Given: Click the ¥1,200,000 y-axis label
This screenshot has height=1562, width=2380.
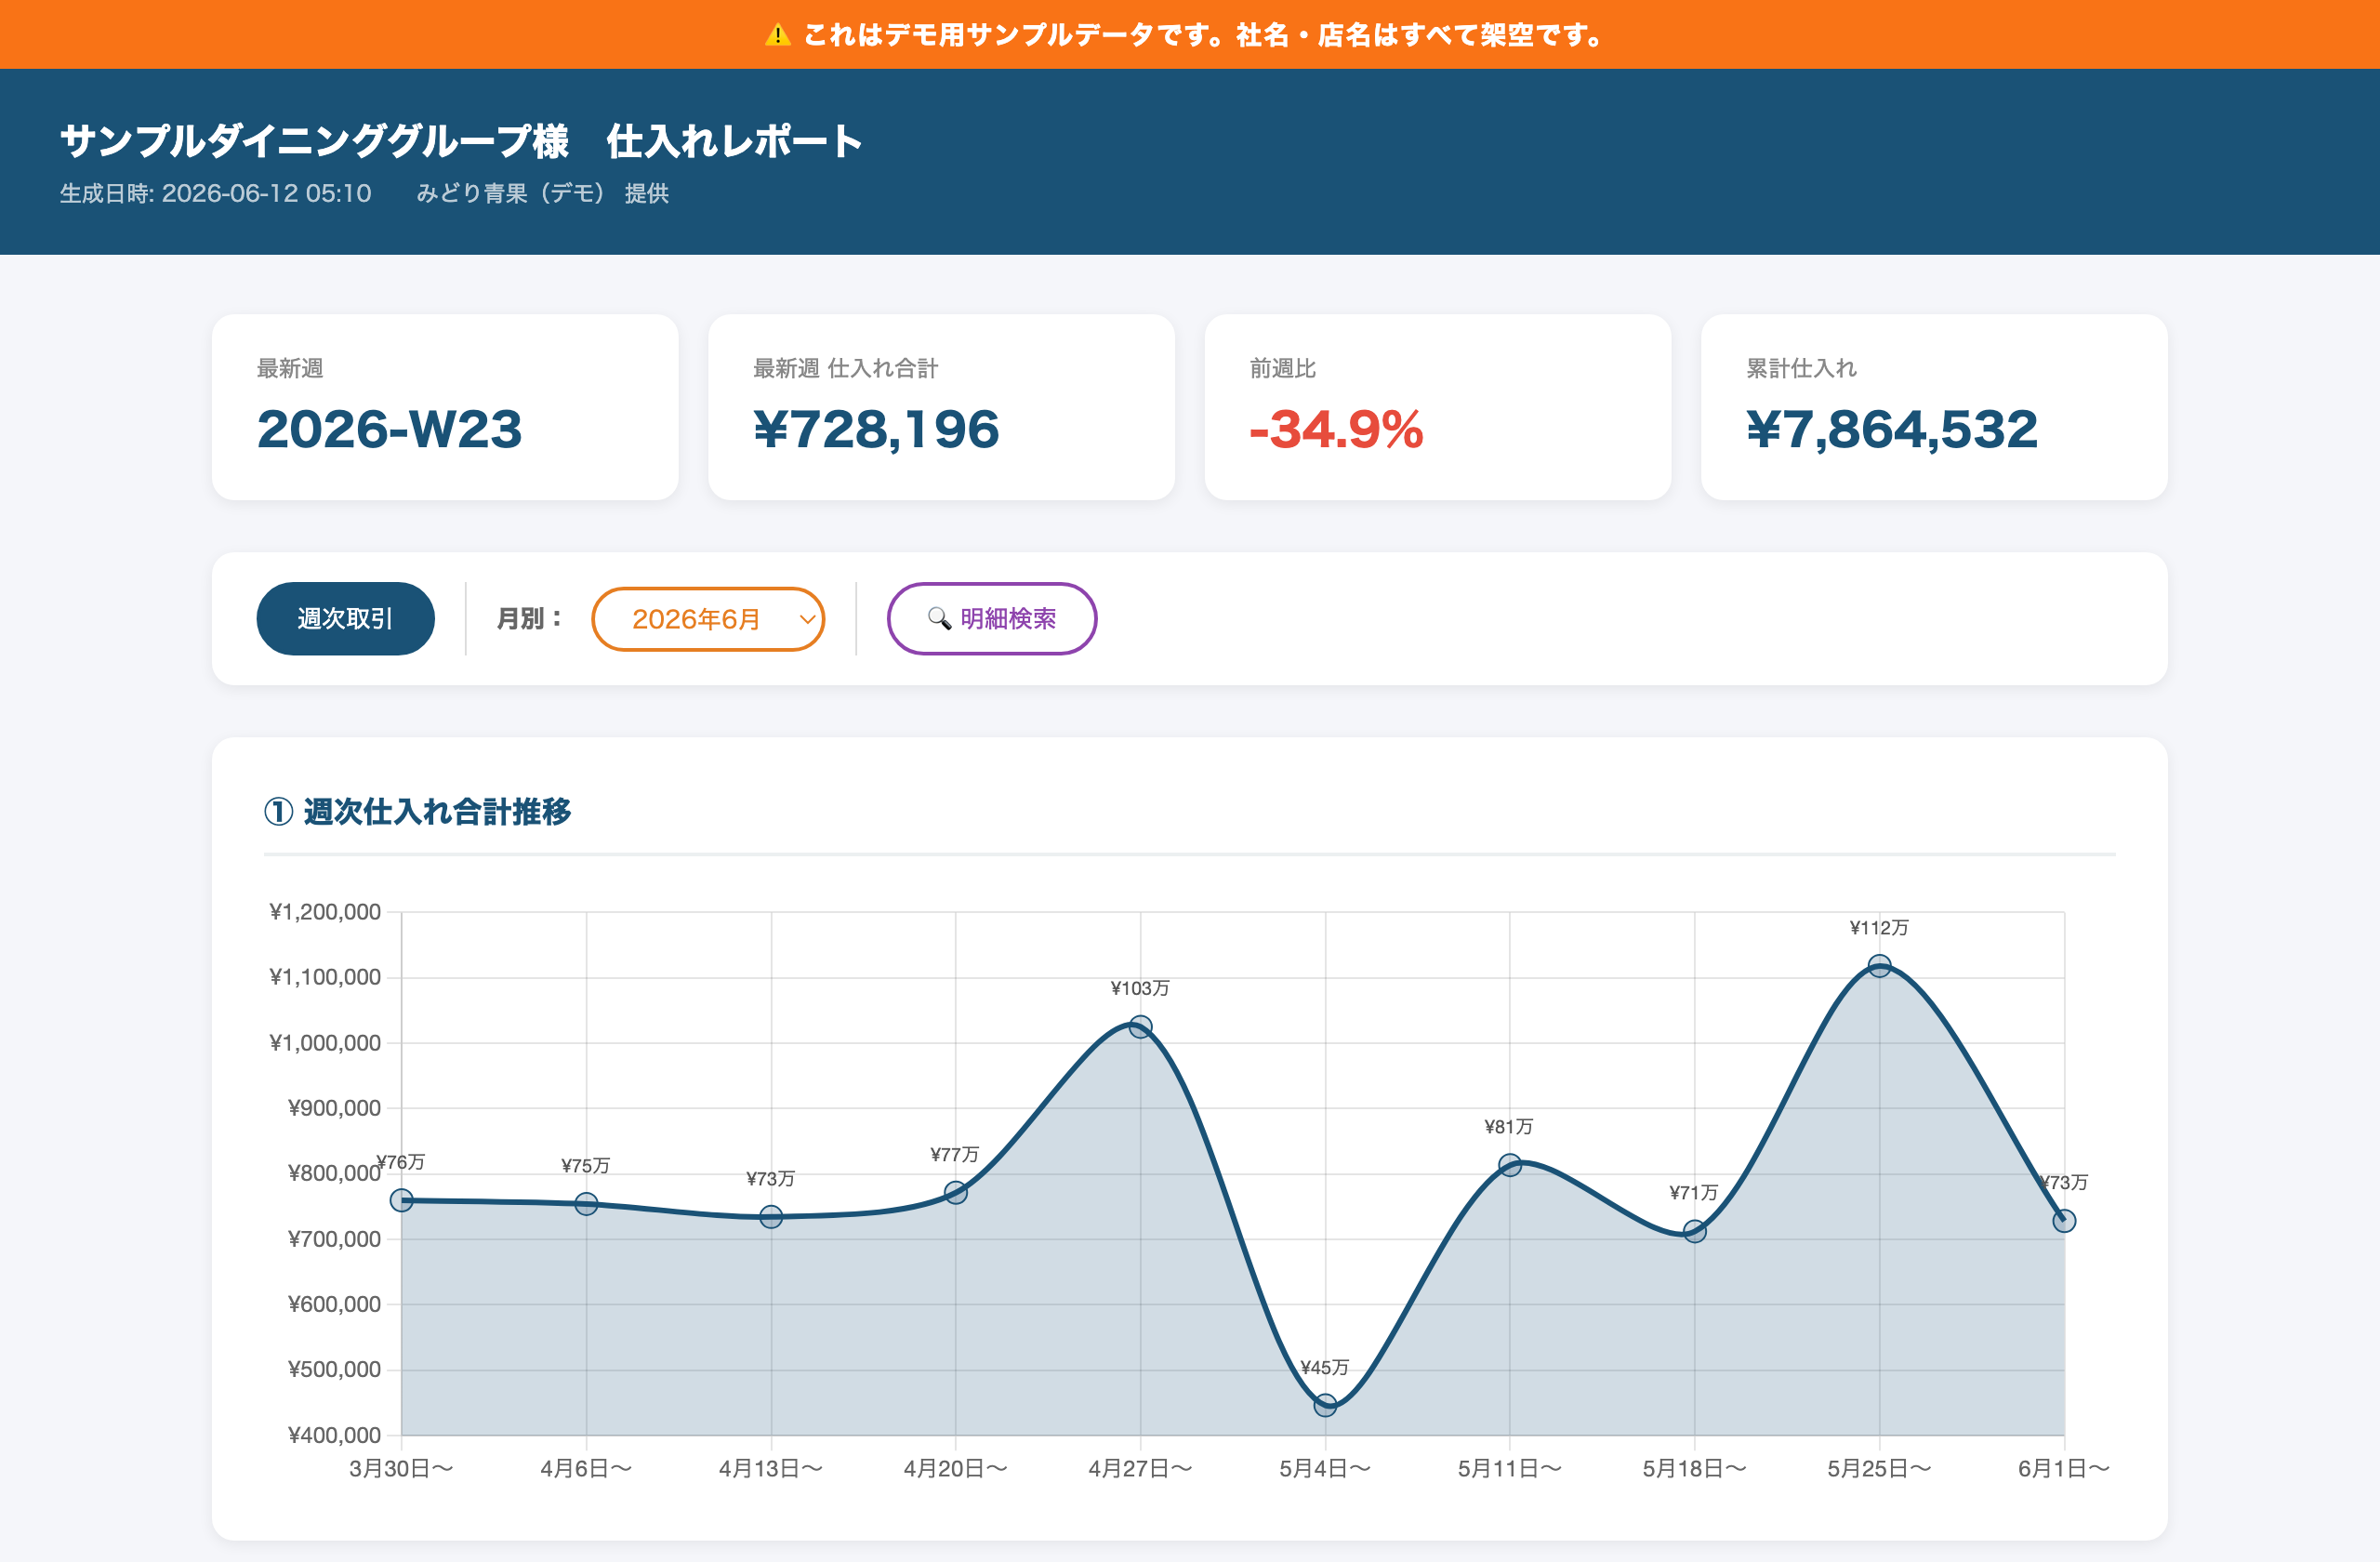Looking at the screenshot, I should coord(325,911).
